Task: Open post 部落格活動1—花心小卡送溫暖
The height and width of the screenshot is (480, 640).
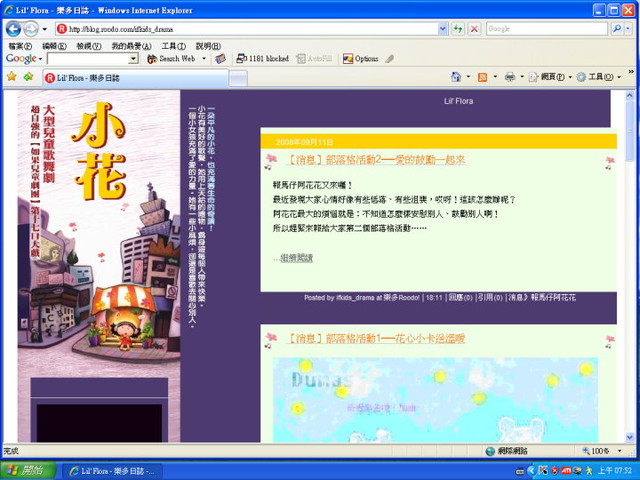Action: coord(376,338)
